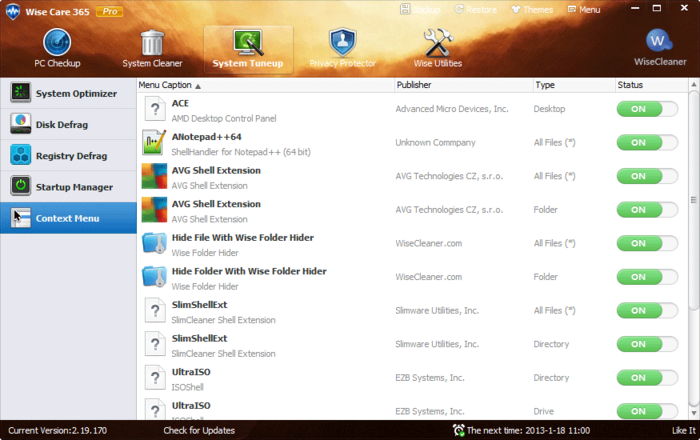This screenshot has height=440, width=700.
Task: Click the ACE question mark file icon
Action: pos(155,109)
